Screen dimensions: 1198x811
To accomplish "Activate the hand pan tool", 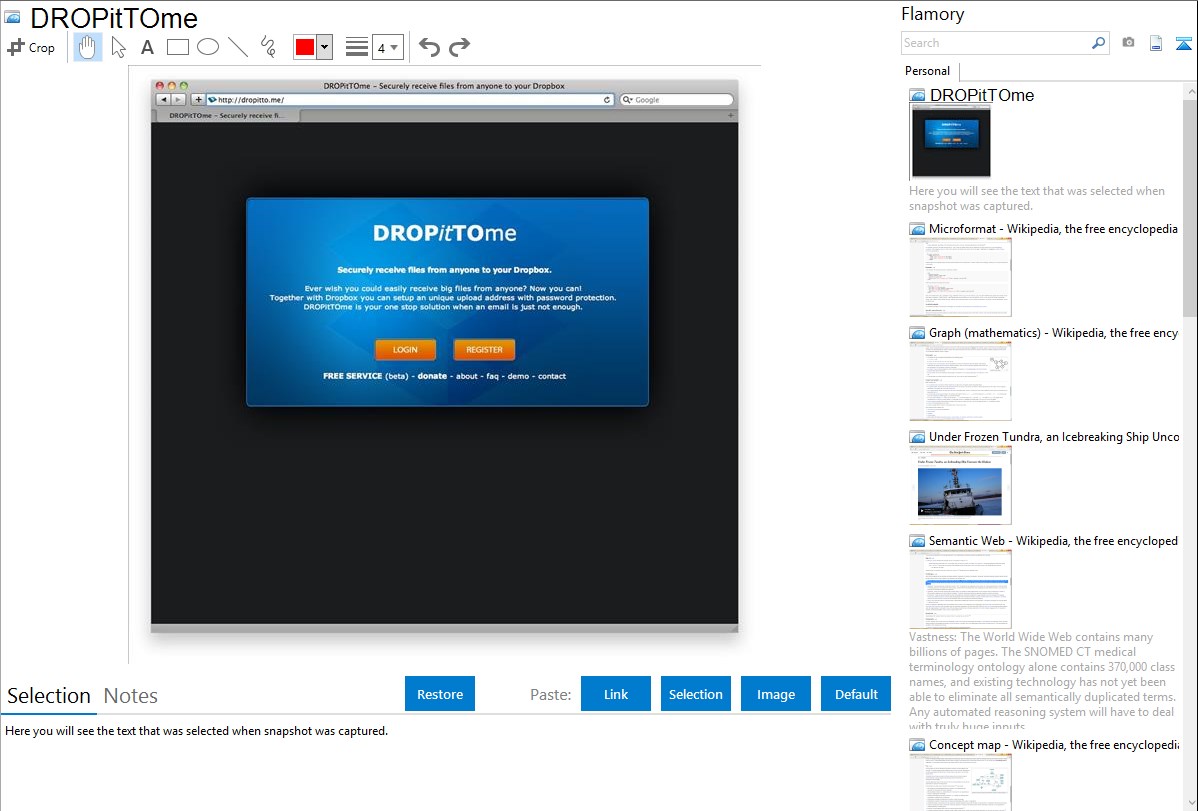I will (x=88, y=47).
